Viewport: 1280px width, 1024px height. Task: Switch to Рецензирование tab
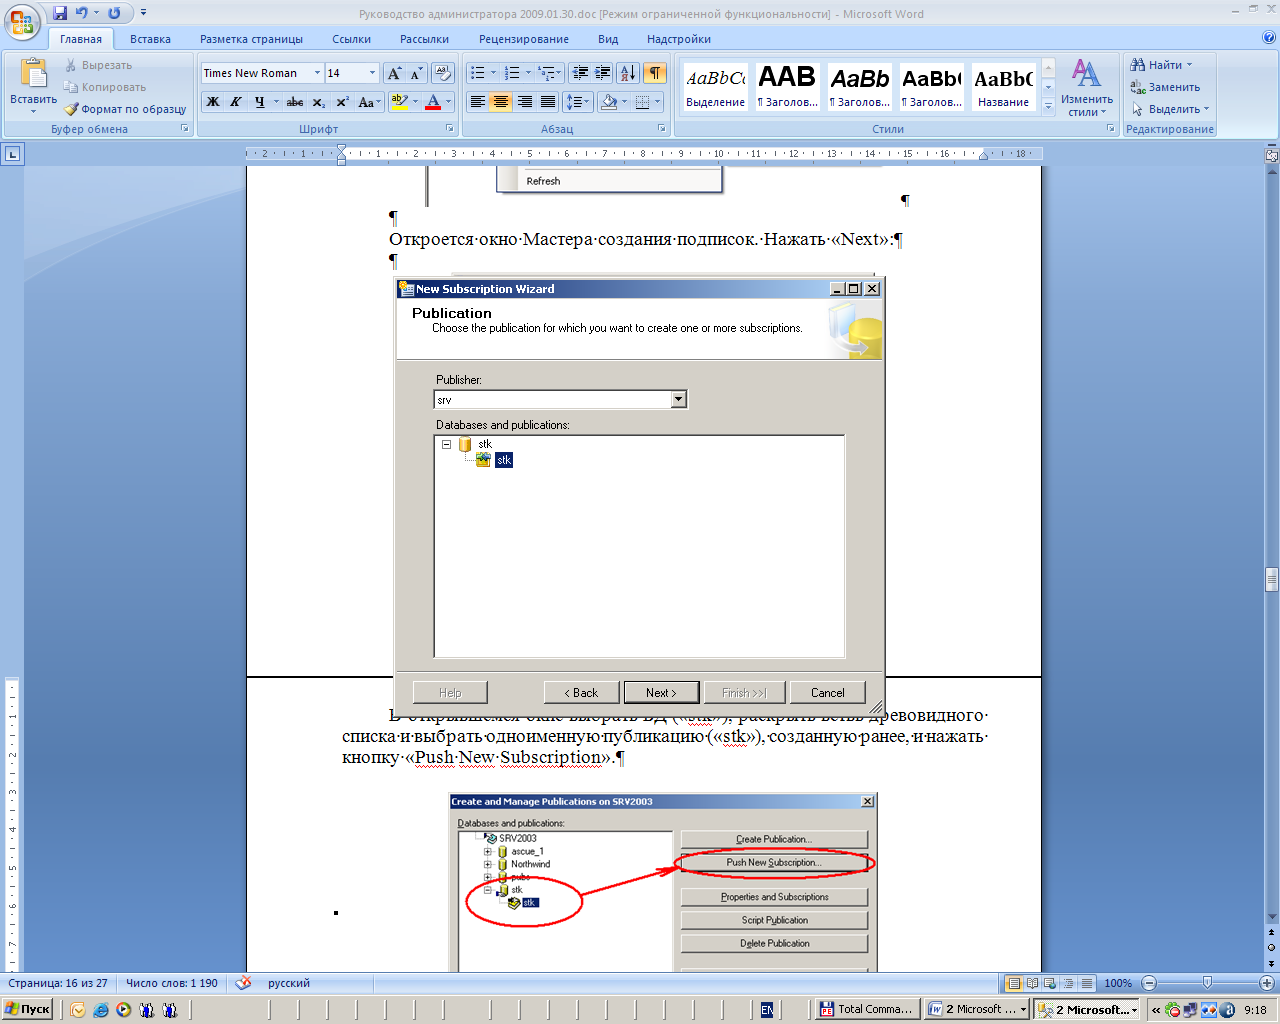523,39
